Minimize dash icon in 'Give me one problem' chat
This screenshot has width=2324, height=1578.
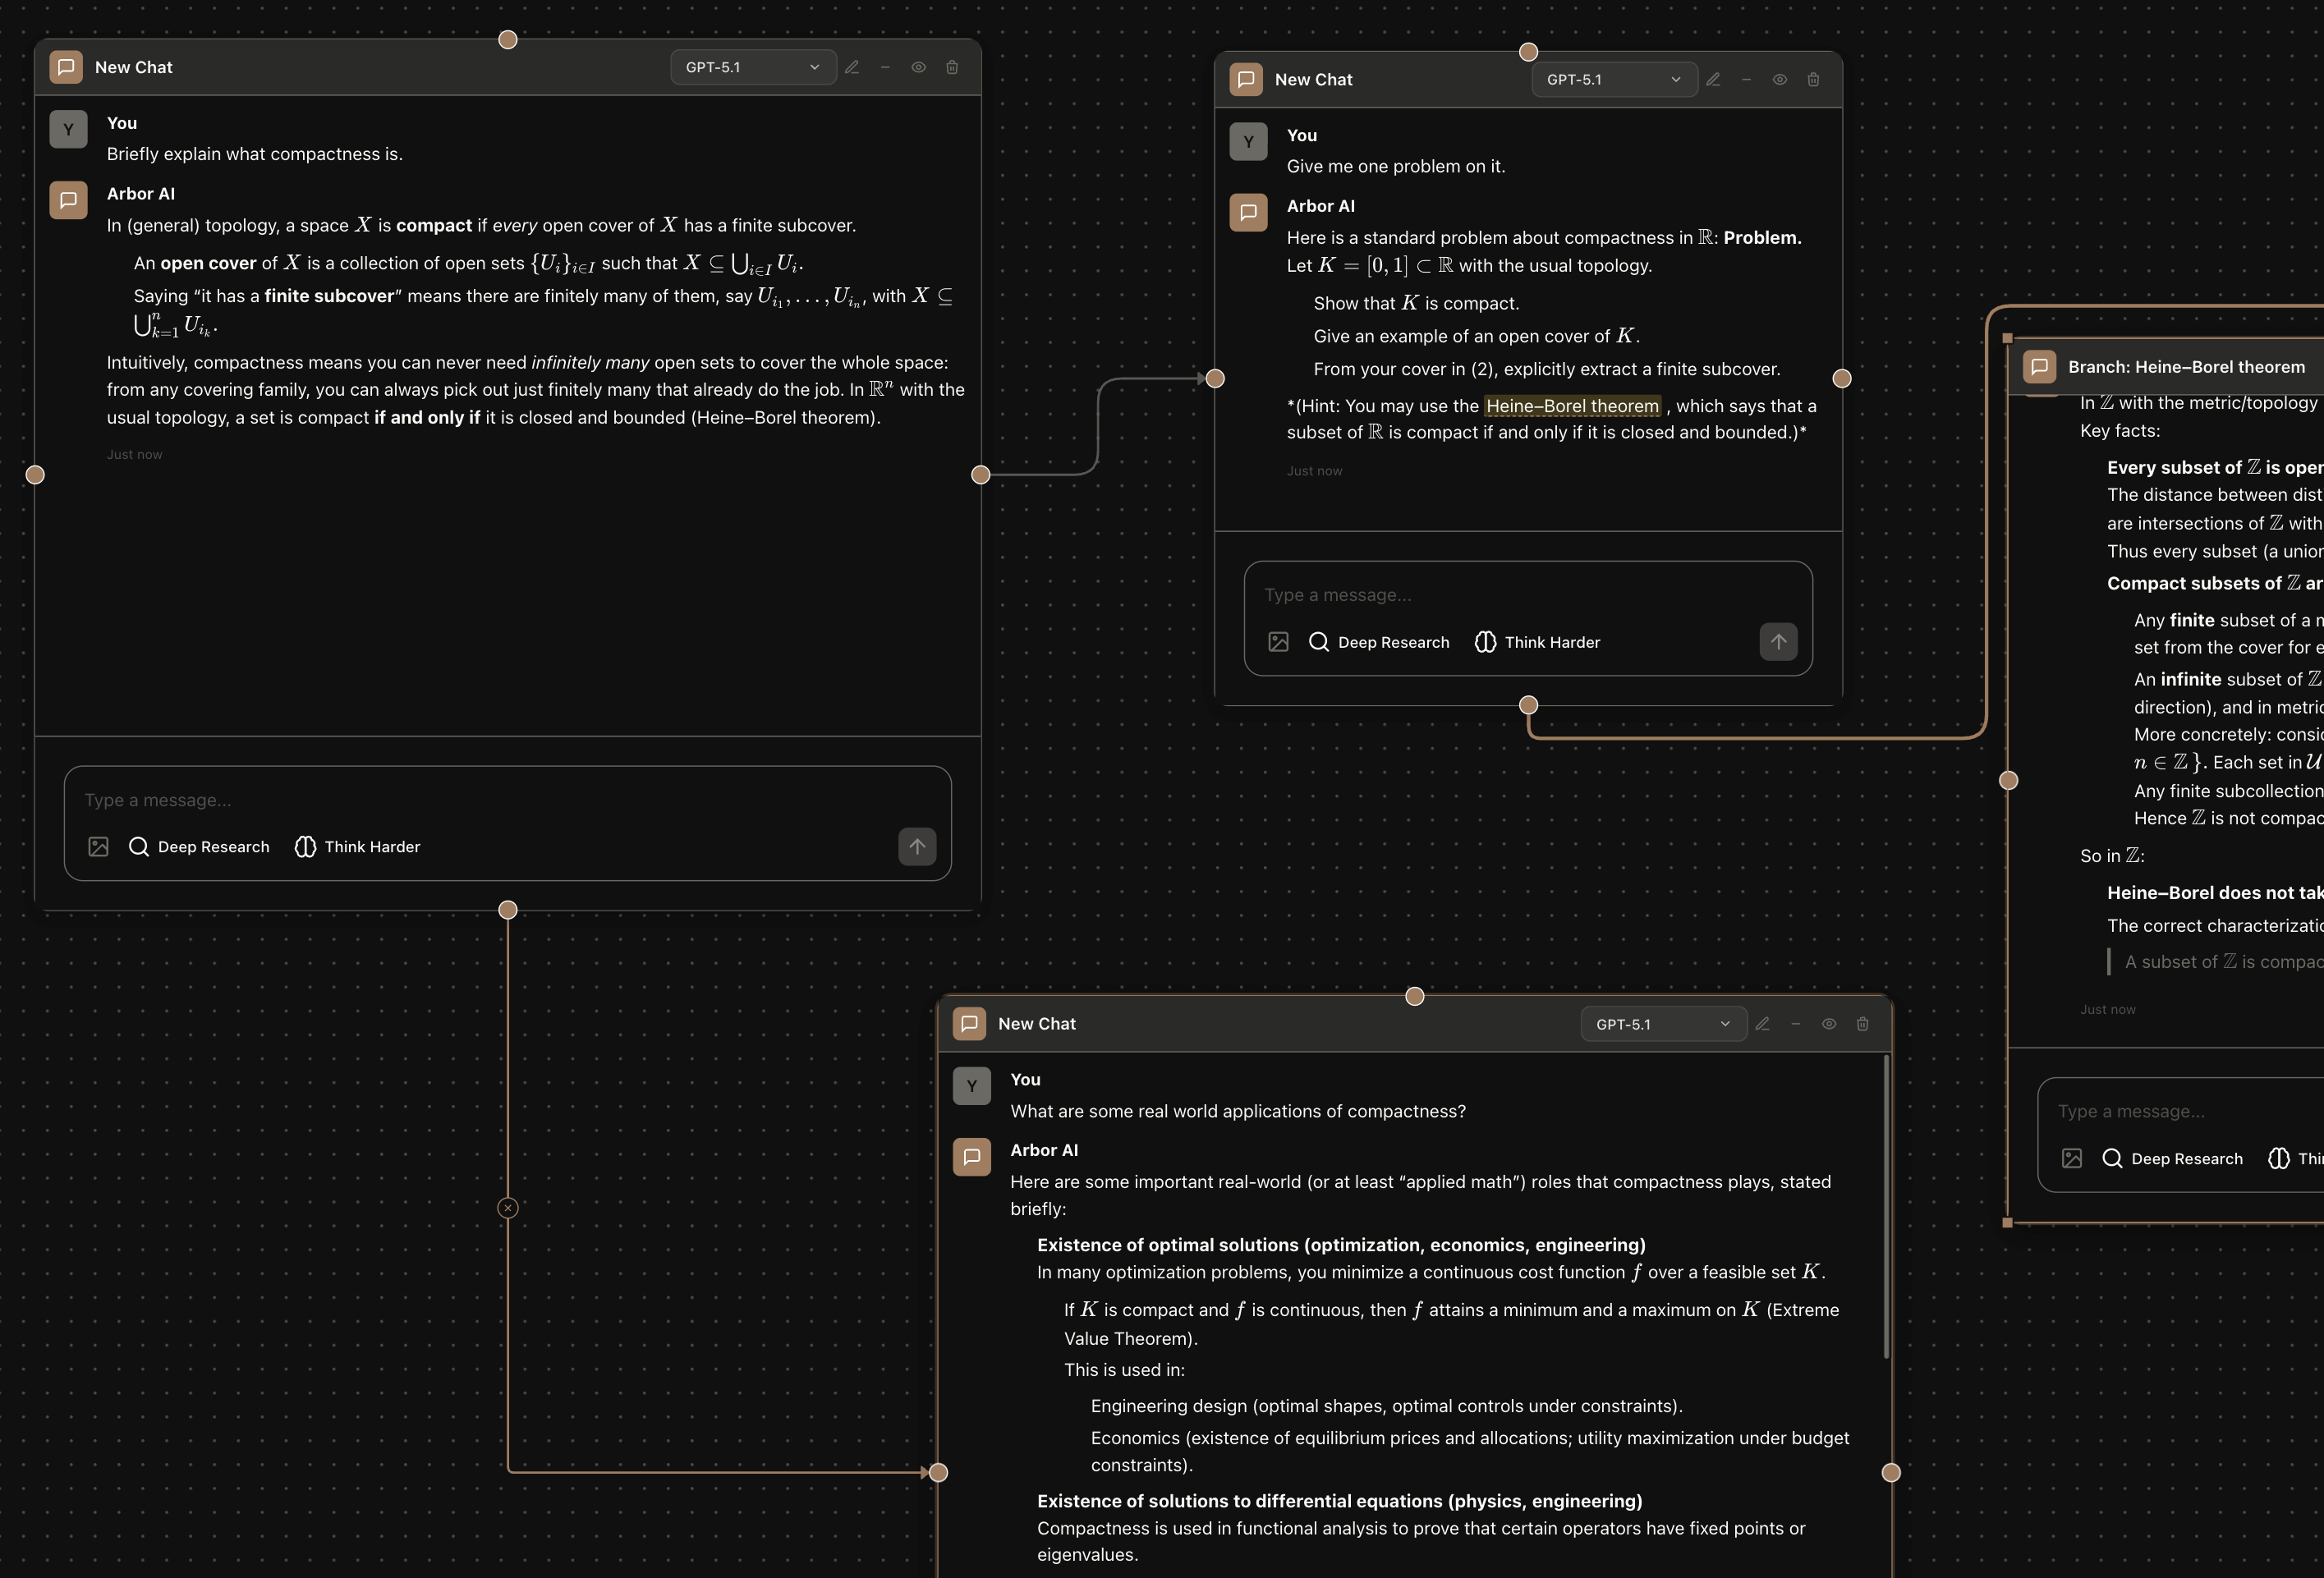1746,80
